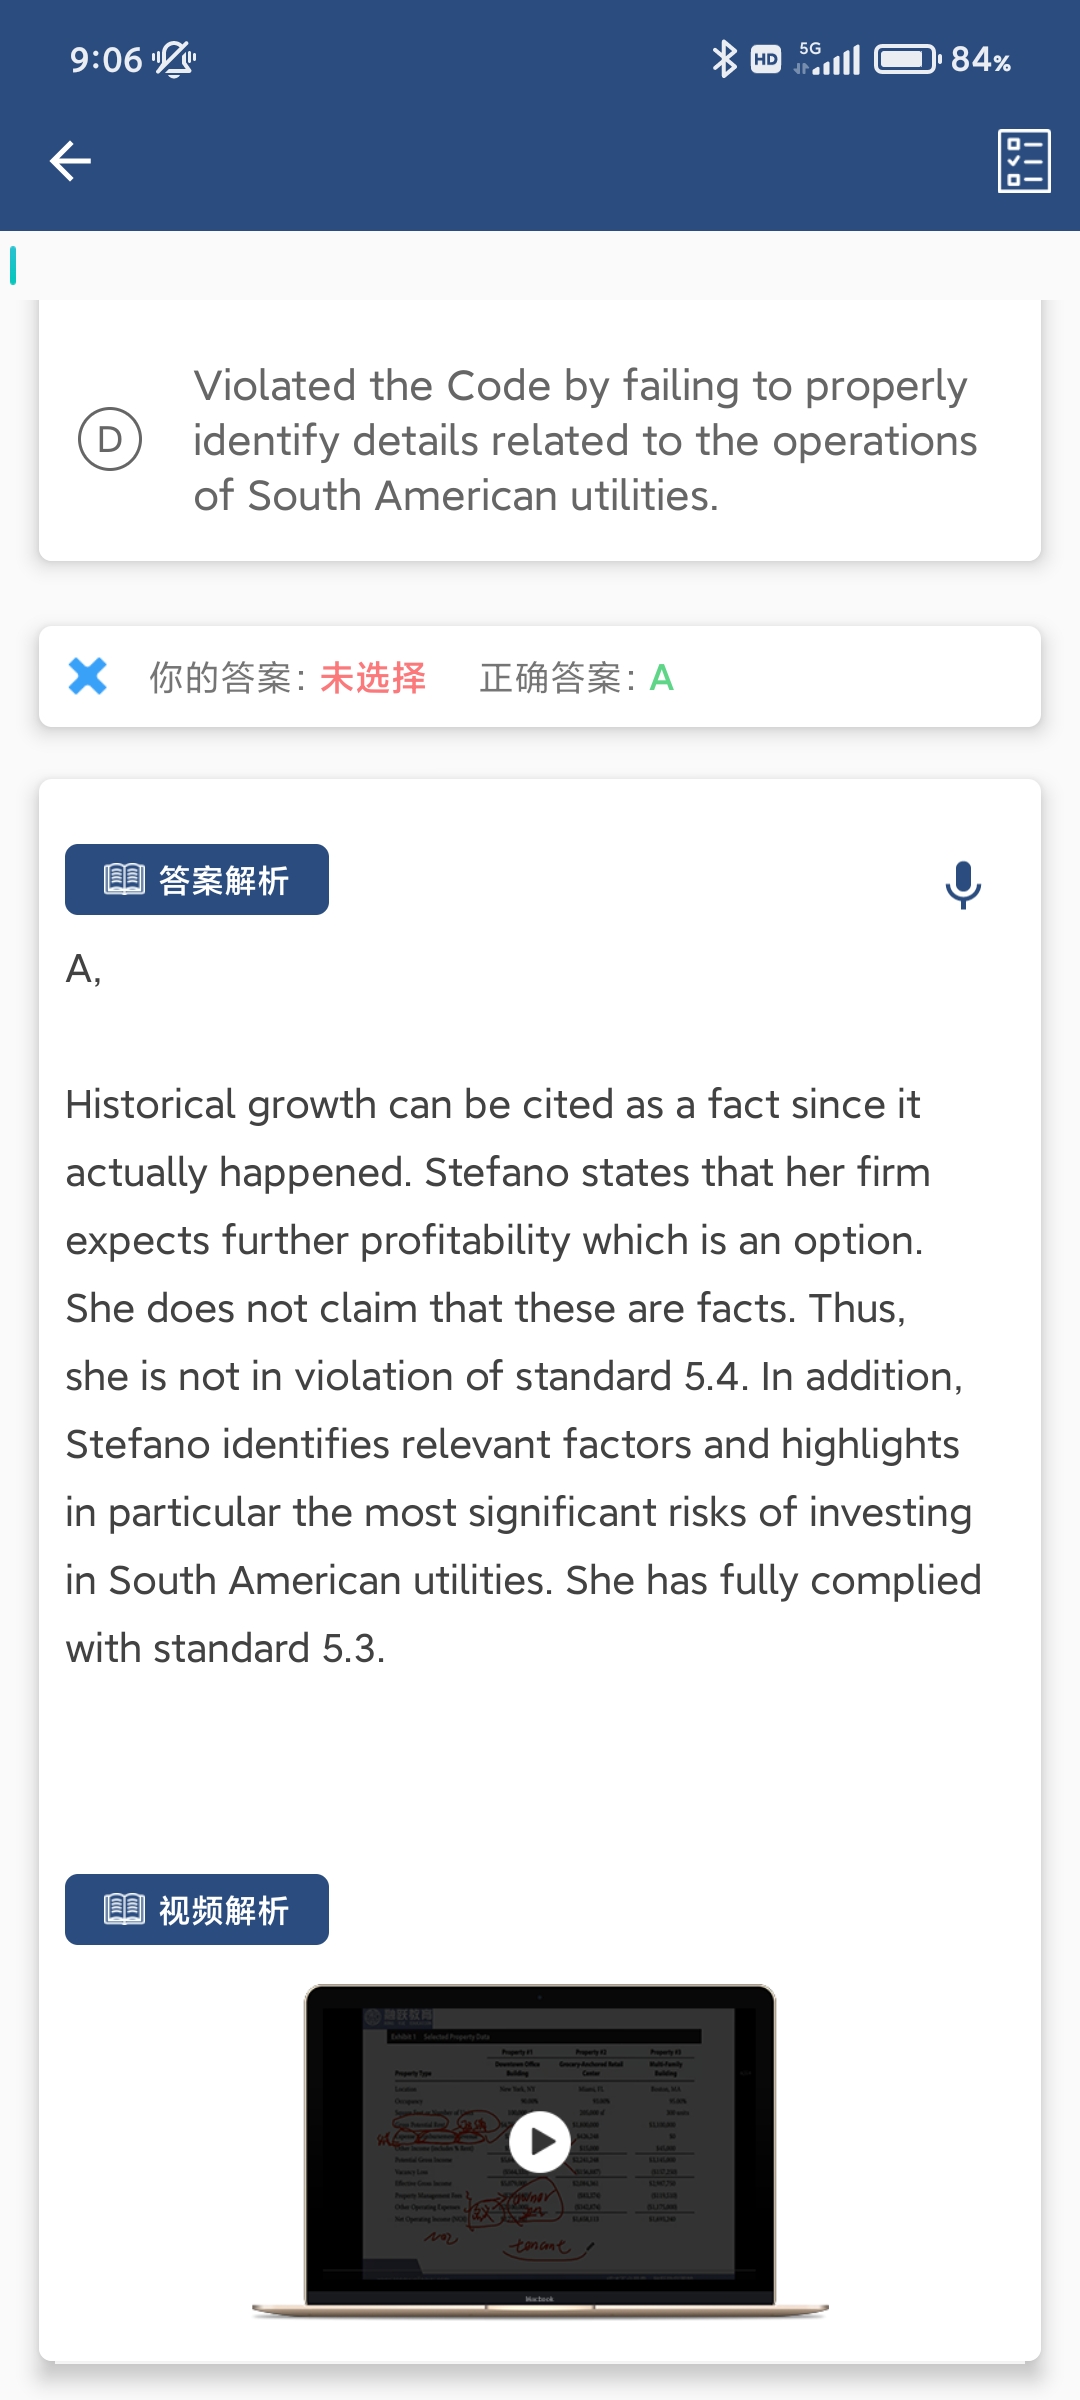Open the 视频解析 section button
Image resolution: width=1080 pixels, height=2400 pixels.
tap(197, 1910)
